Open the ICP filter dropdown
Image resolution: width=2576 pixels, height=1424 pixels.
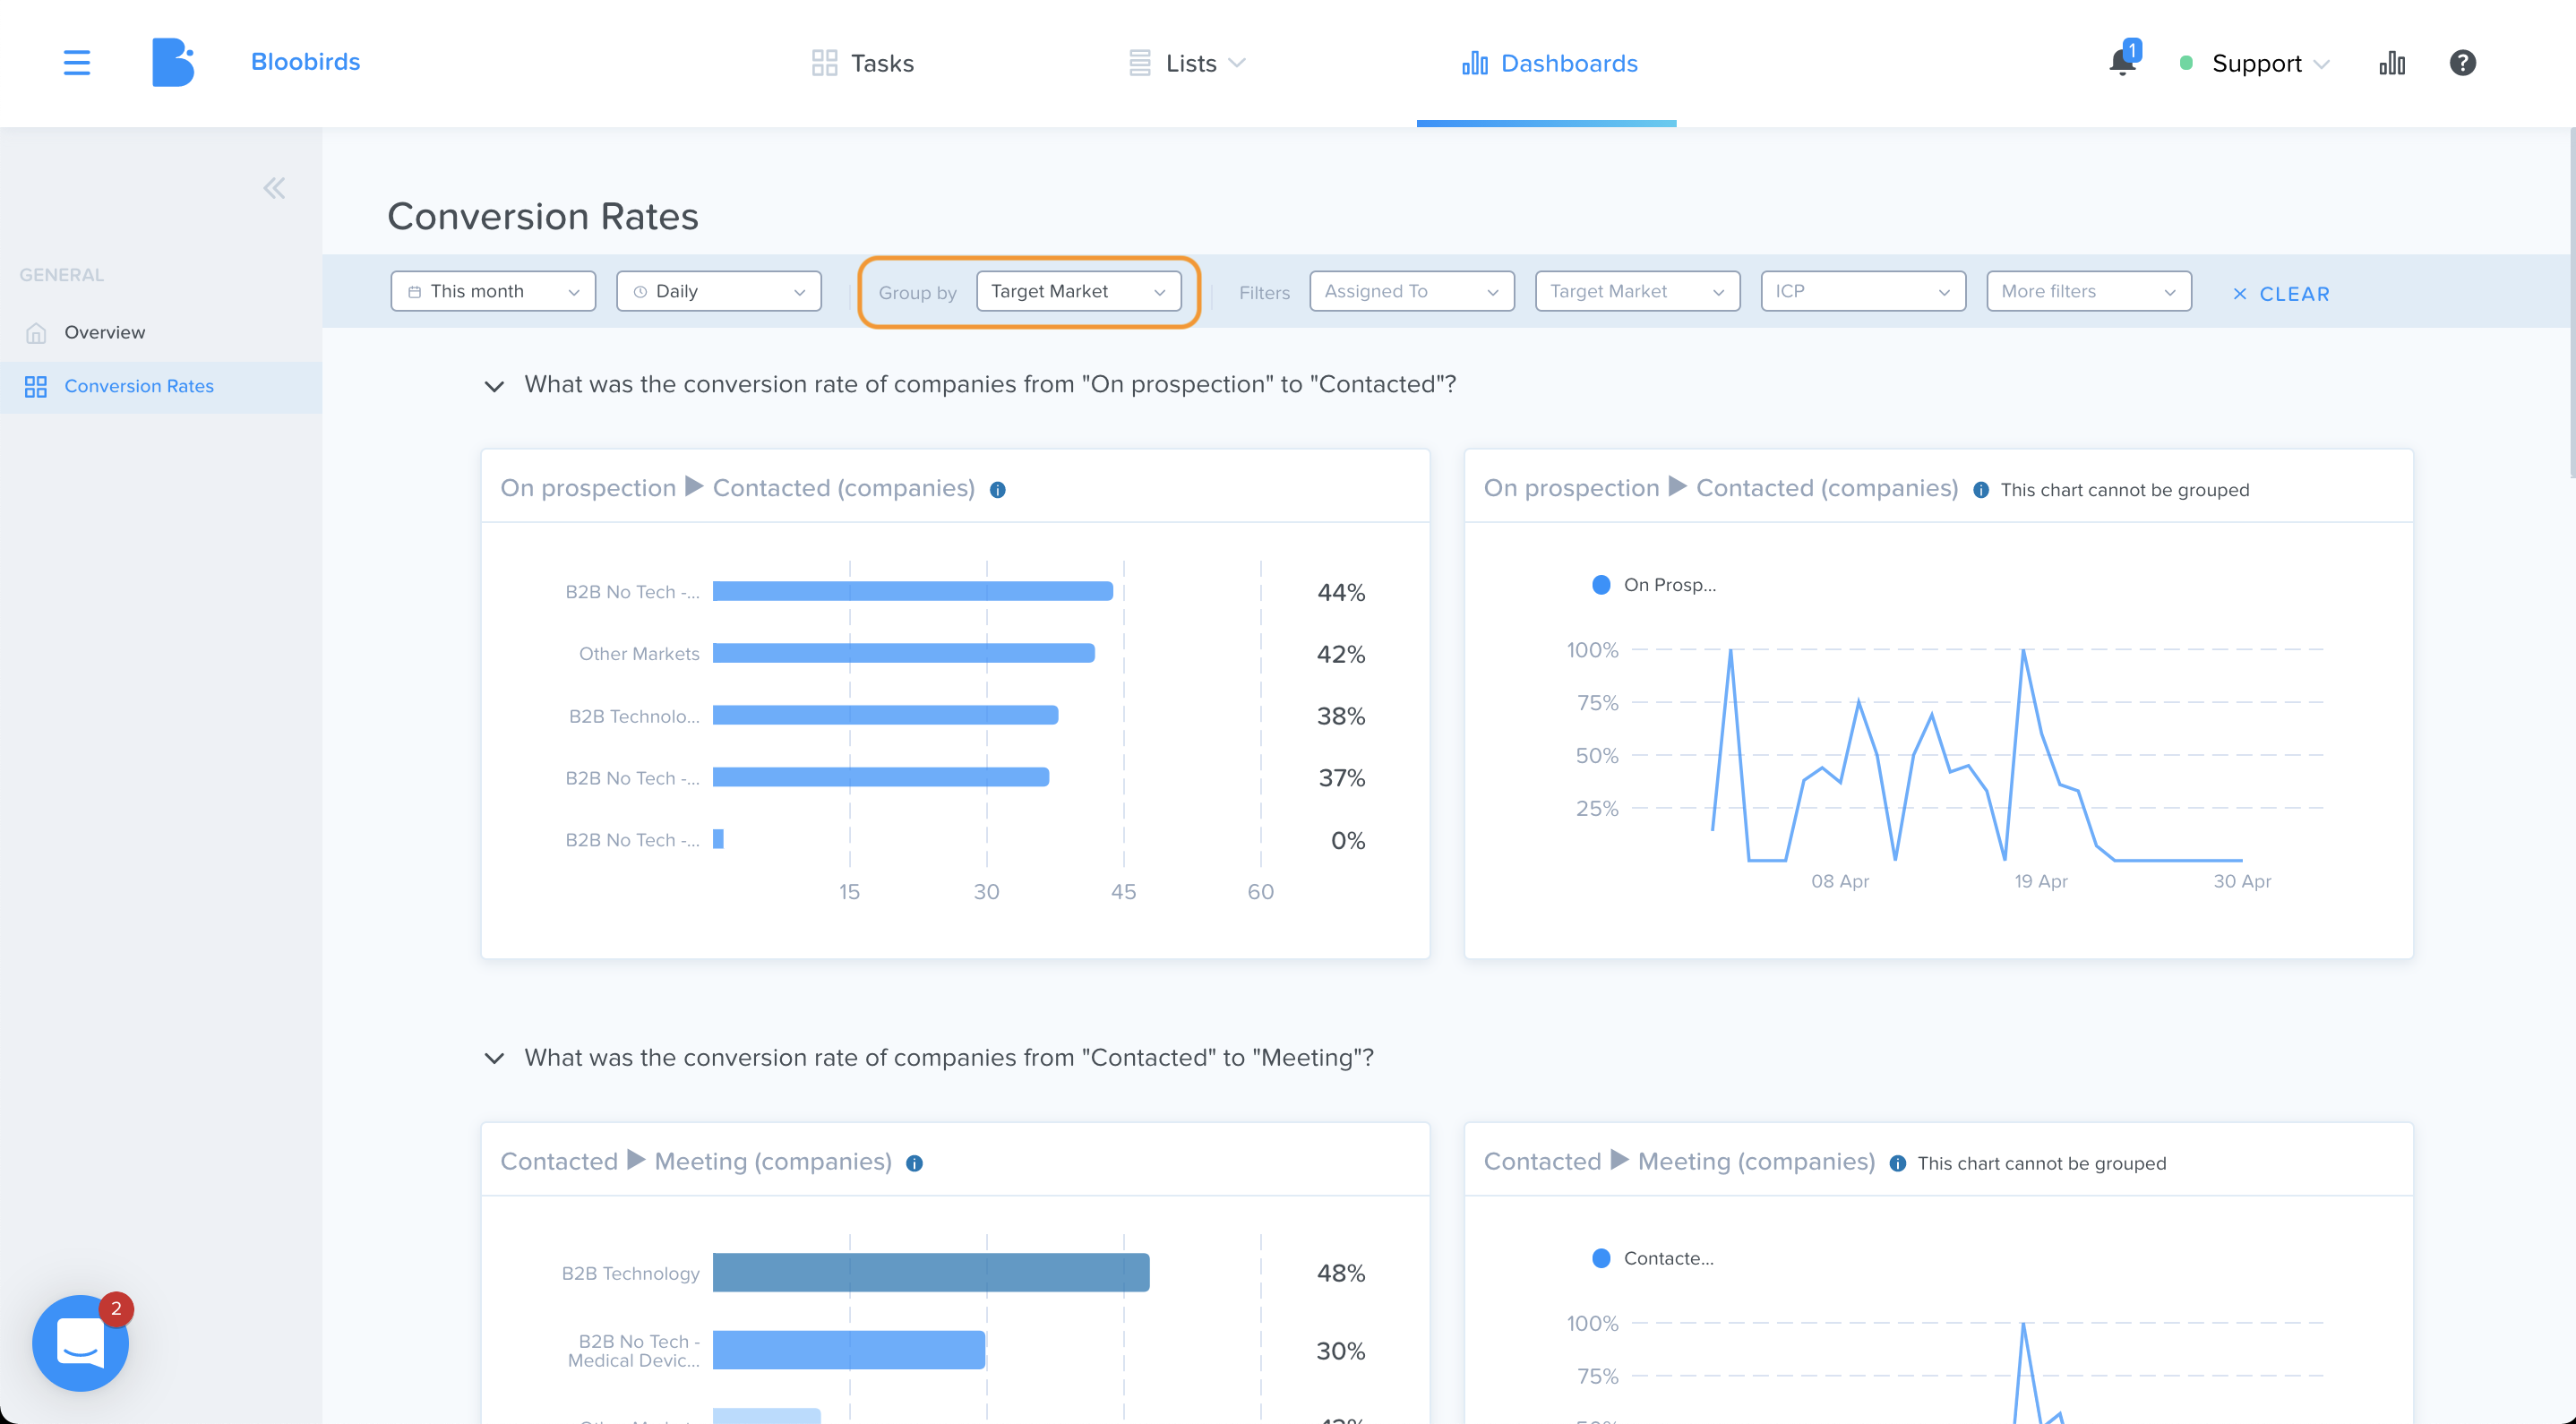point(1862,291)
